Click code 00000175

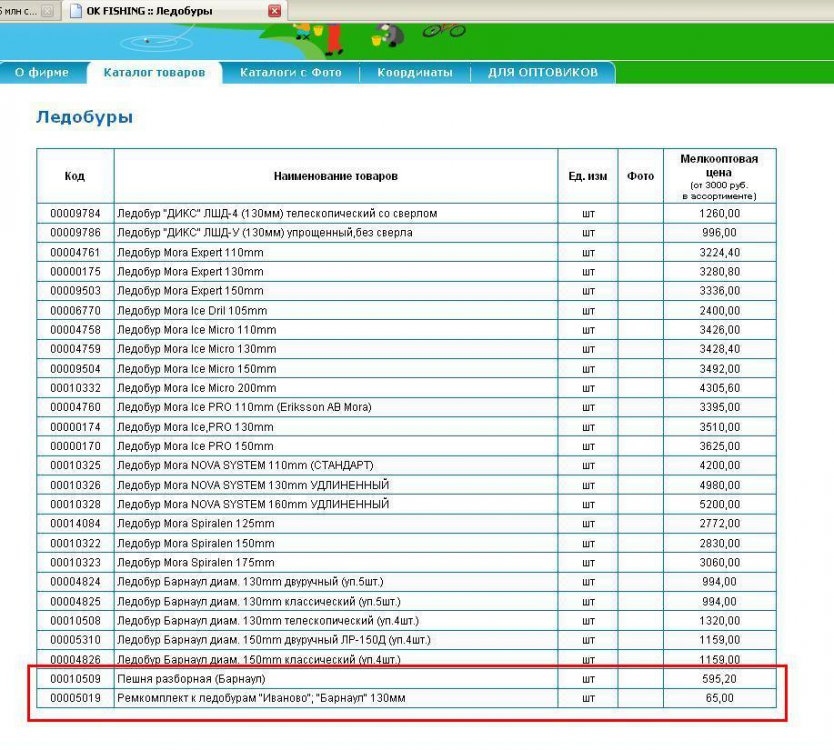pos(75,271)
